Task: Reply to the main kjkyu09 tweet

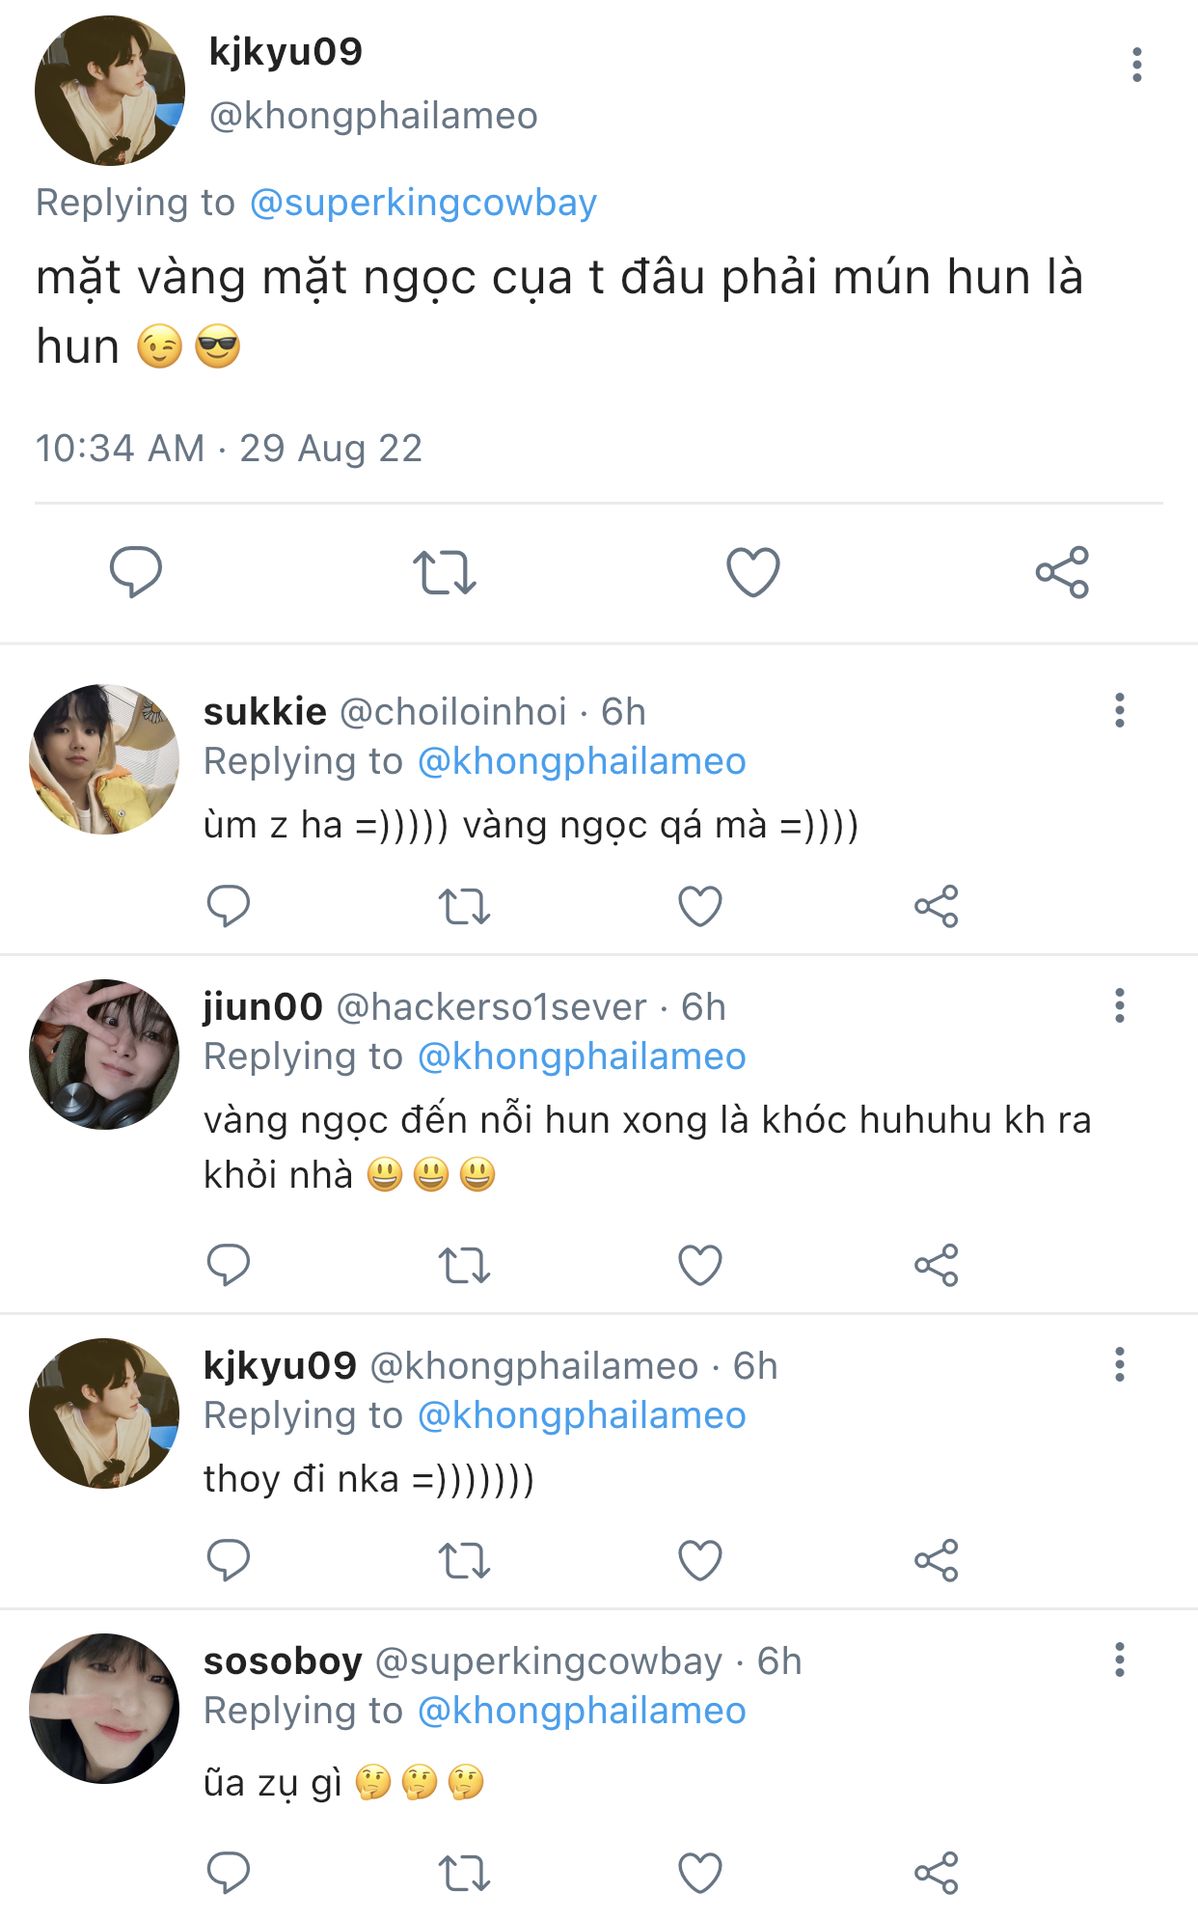Action: pyautogui.click(x=135, y=572)
